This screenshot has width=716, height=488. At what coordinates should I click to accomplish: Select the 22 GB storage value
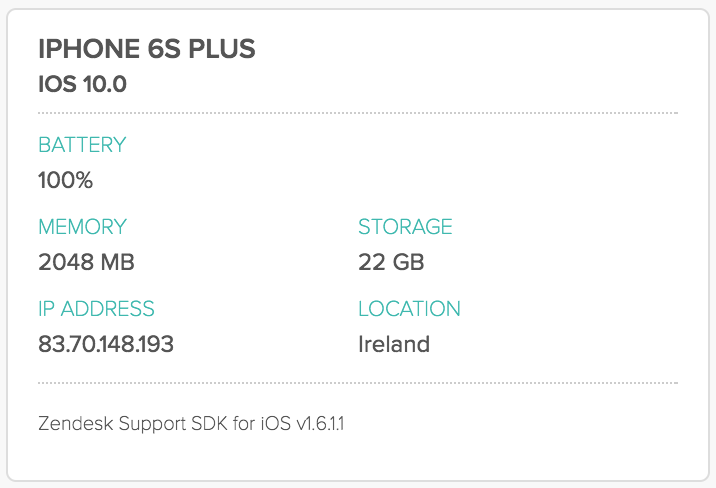coord(391,263)
